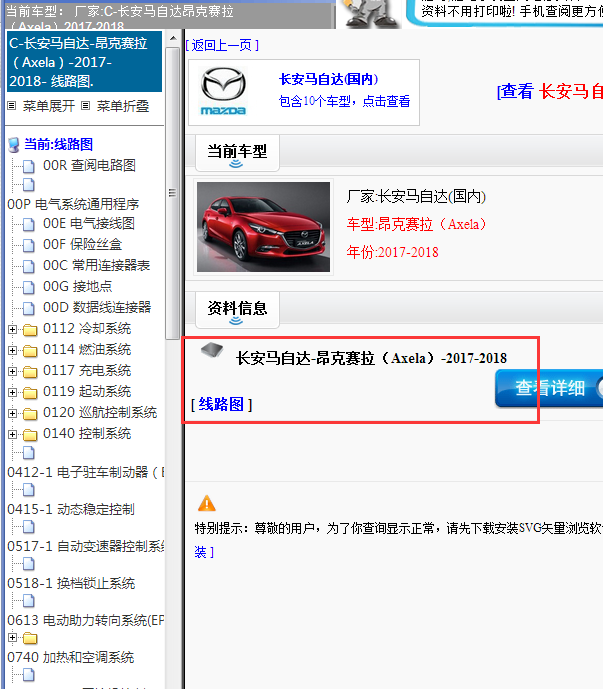Open the 长安马自达(国内) manufacturer link

(x=328, y=80)
